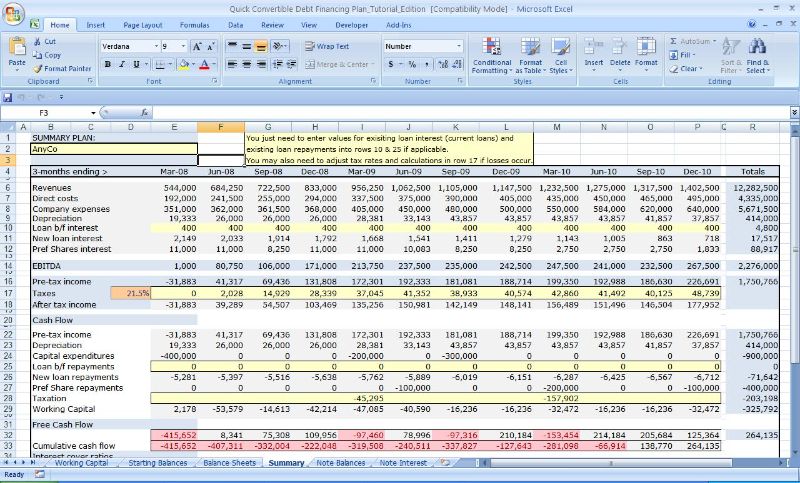Click the Cell Styles icon
This screenshot has width=800, height=483.
560,48
